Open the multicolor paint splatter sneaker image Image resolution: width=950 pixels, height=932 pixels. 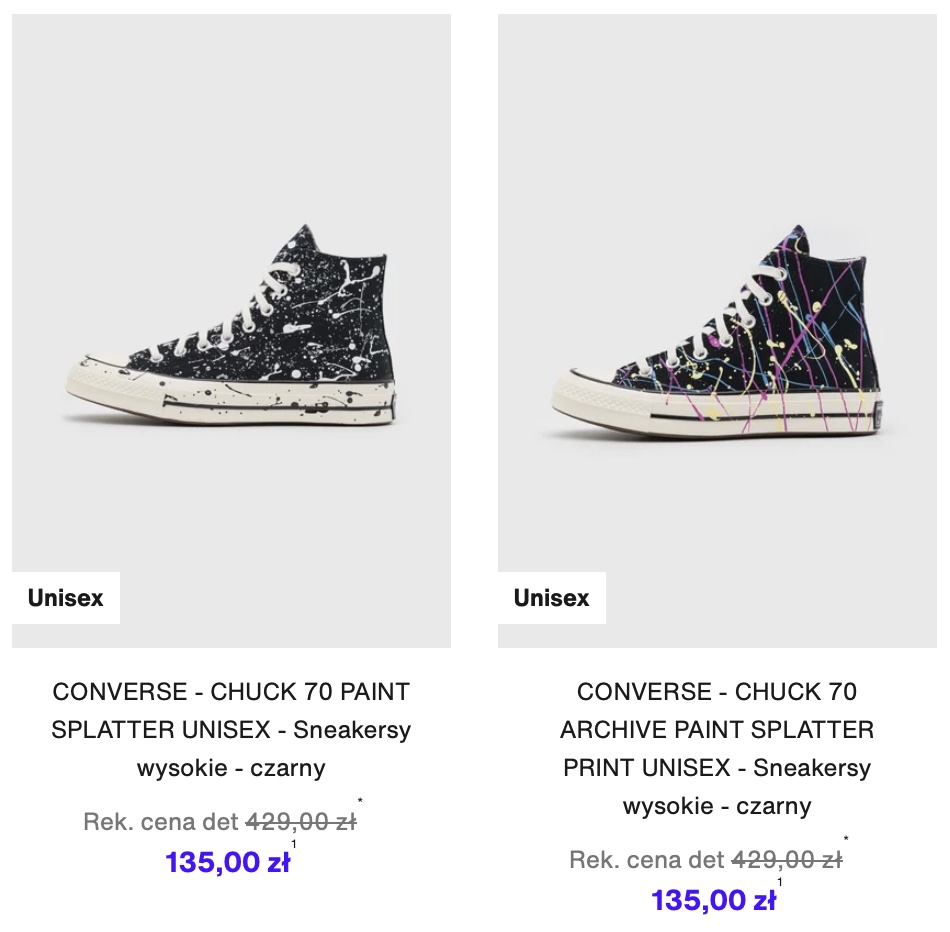tap(717, 330)
